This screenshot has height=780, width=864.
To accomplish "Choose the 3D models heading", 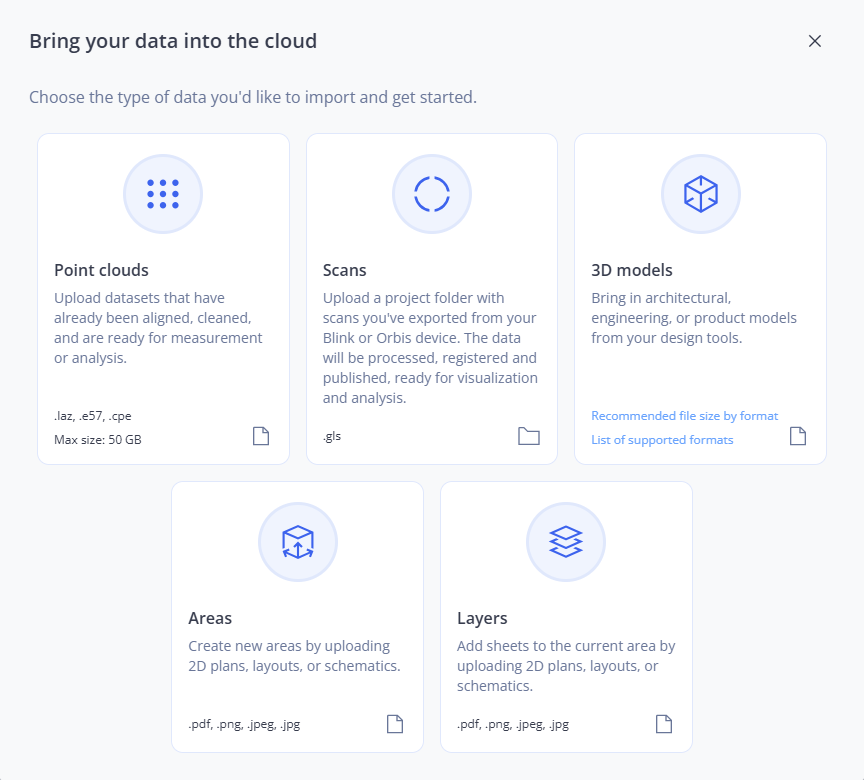I will coord(632,270).
